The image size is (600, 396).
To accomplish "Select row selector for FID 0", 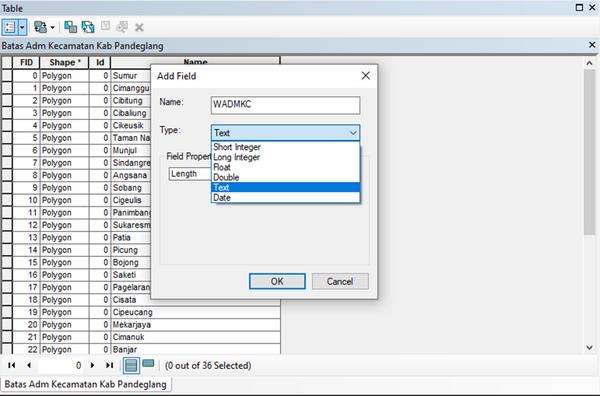I will point(7,76).
